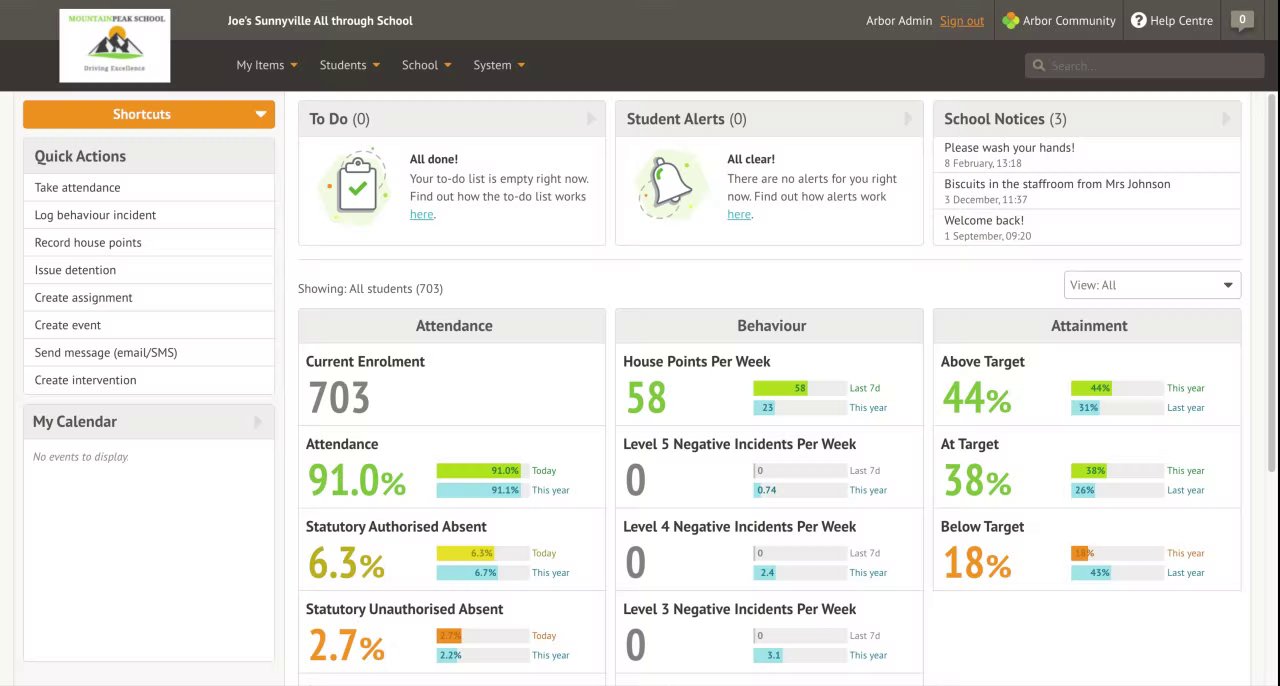Click Authorised Absent Today 6.3% bar
This screenshot has width=1280, height=686.
click(x=482, y=554)
